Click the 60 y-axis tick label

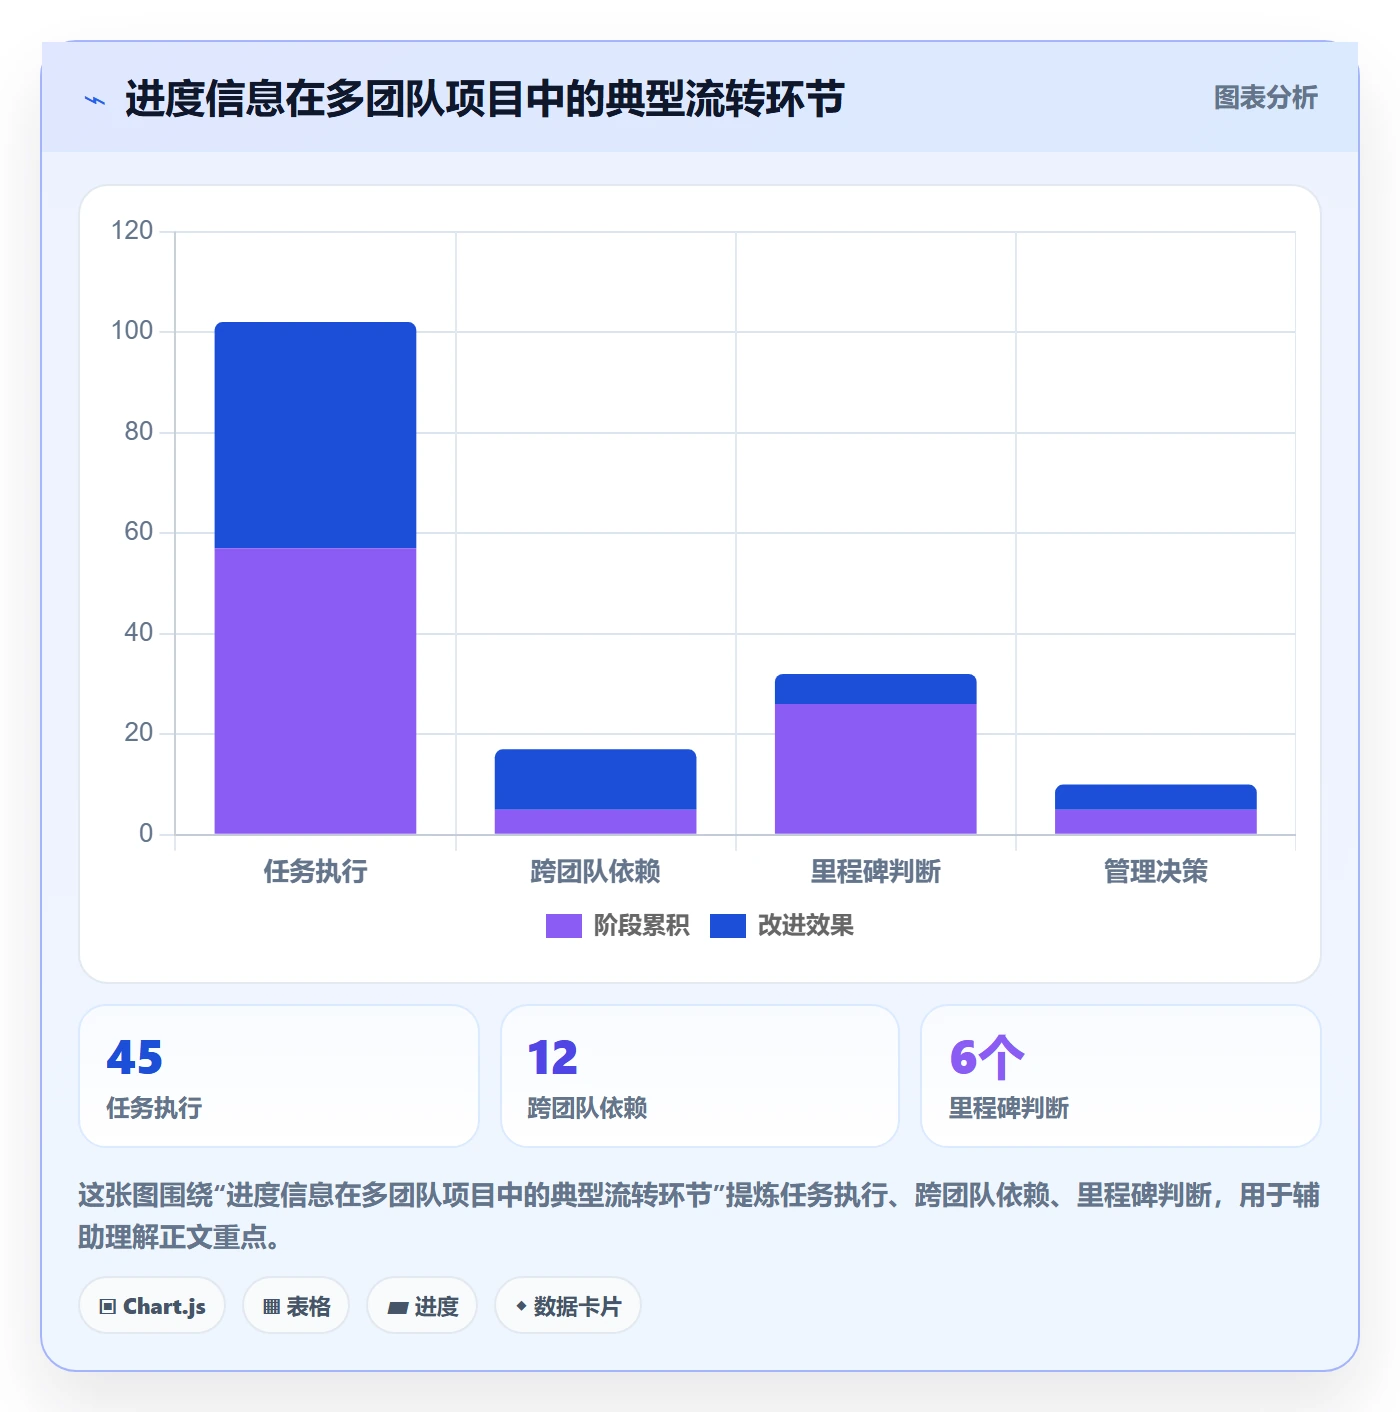tap(138, 532)
